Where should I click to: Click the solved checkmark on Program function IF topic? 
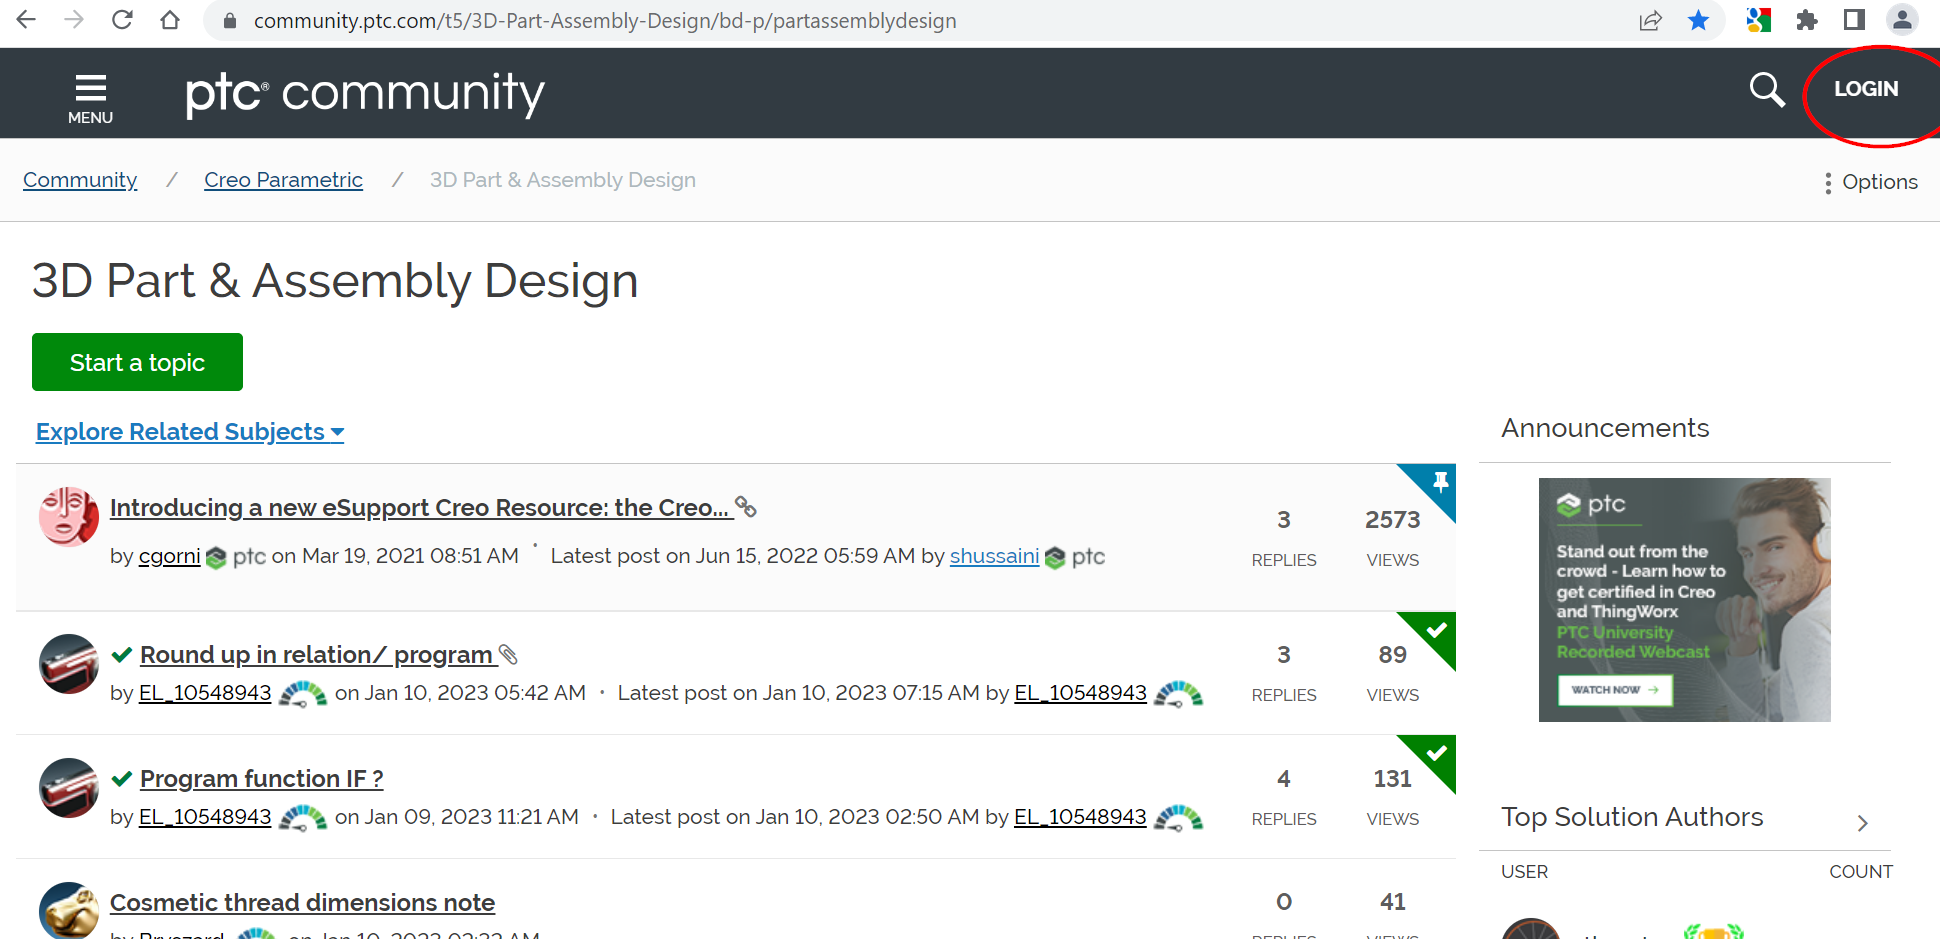click(x=122, y=778)
